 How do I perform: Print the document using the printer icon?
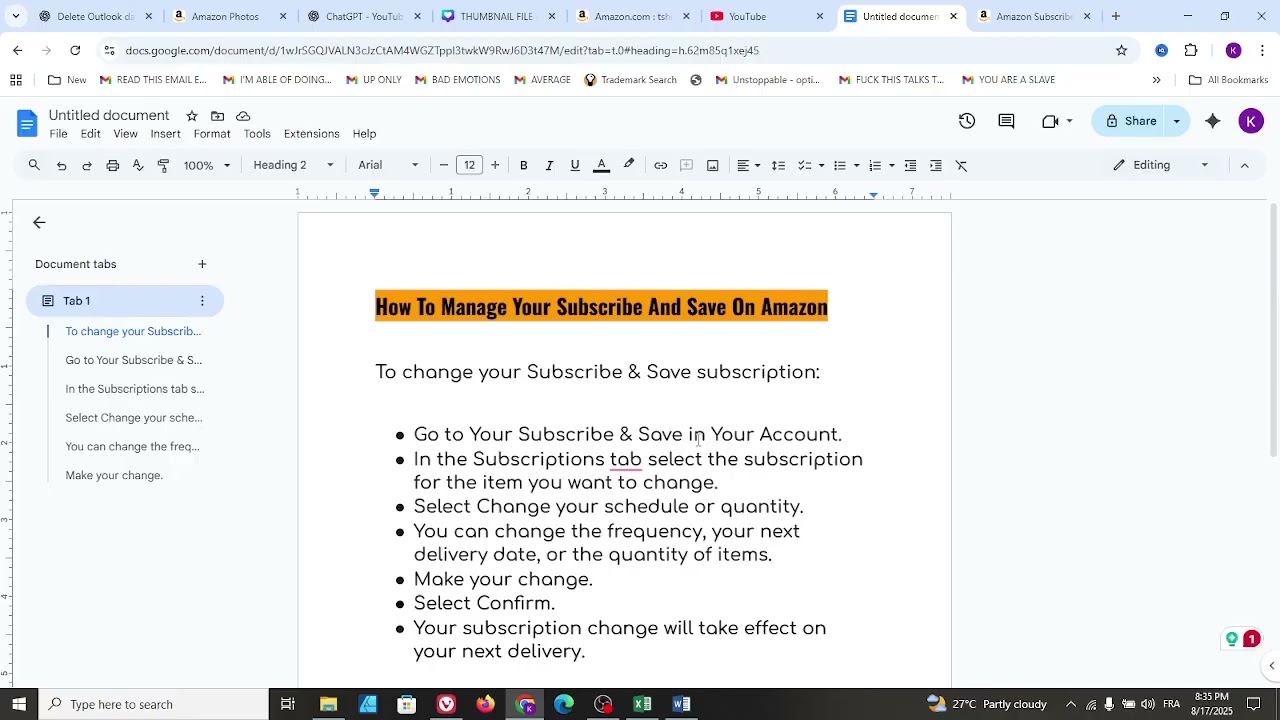click(113, 165)
